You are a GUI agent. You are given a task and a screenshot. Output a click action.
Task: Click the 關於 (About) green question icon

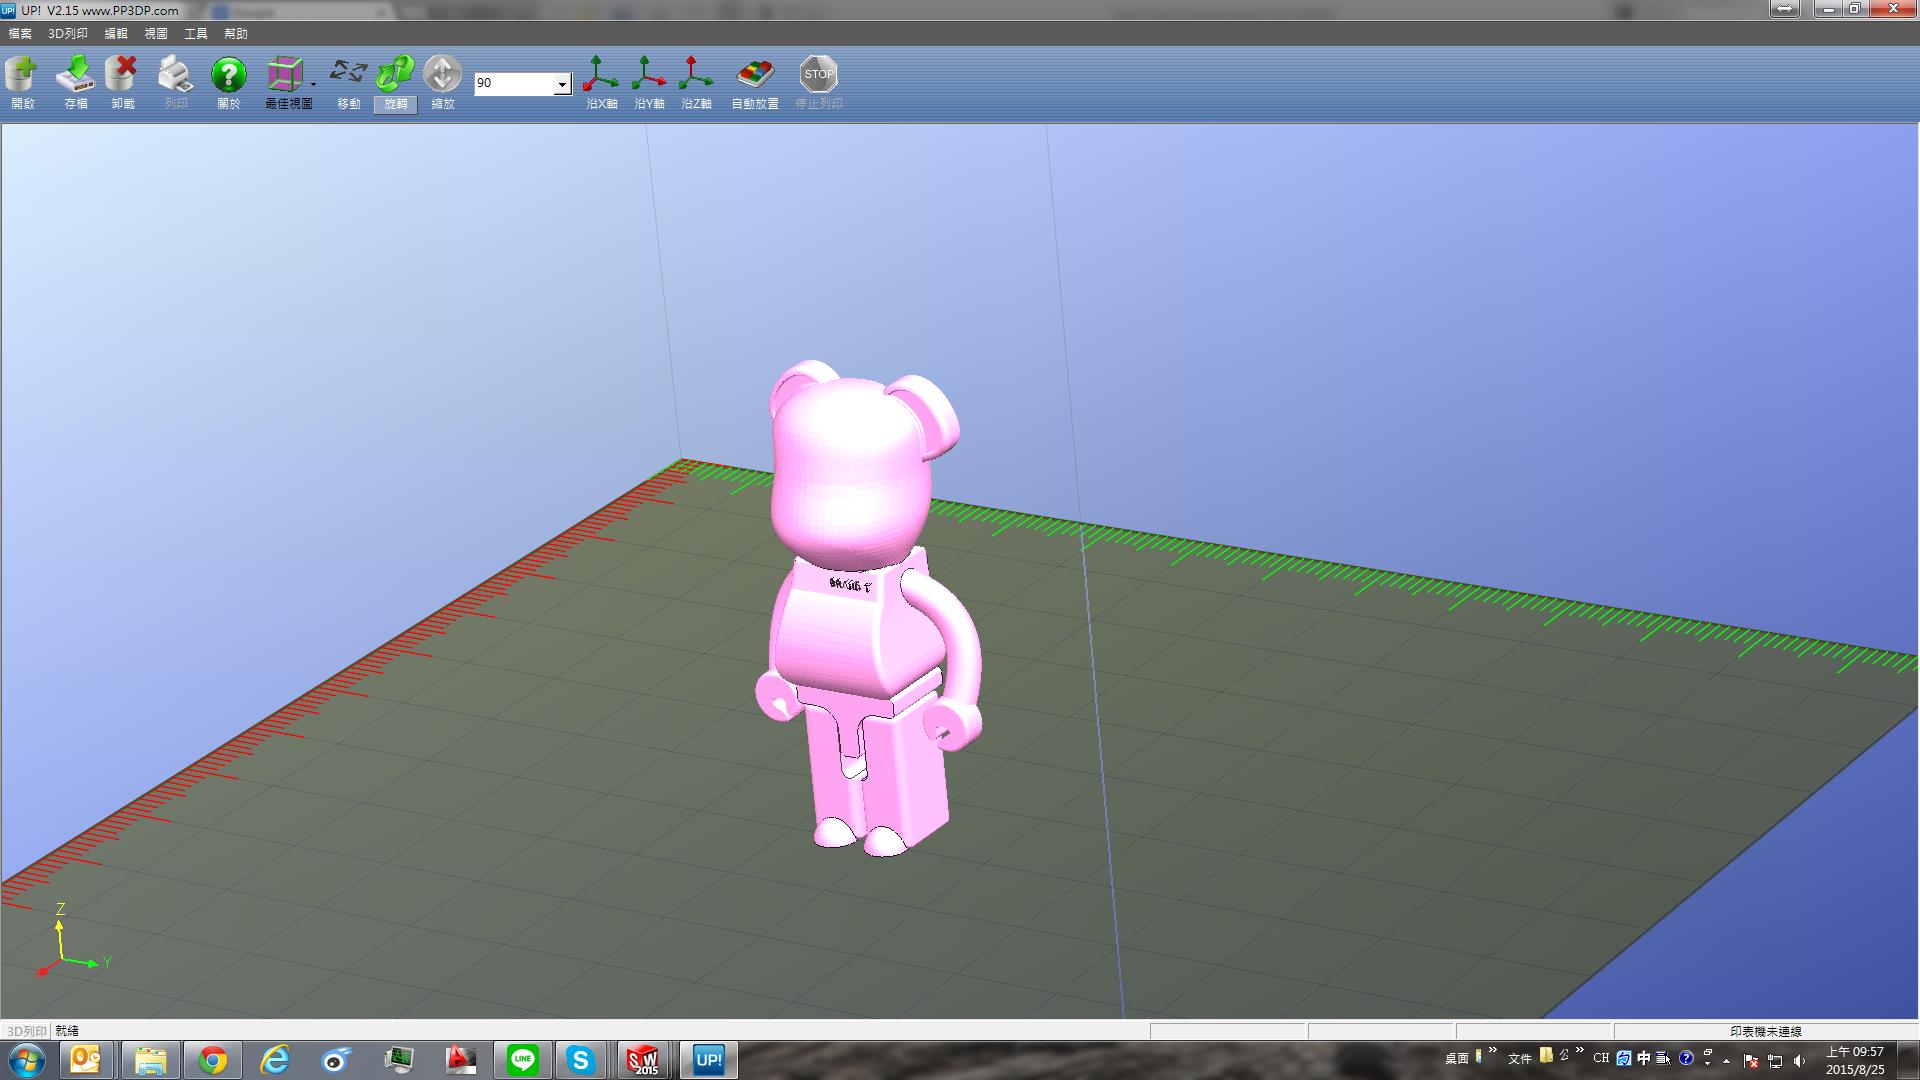pyautogui.click(x=229, y=75)
